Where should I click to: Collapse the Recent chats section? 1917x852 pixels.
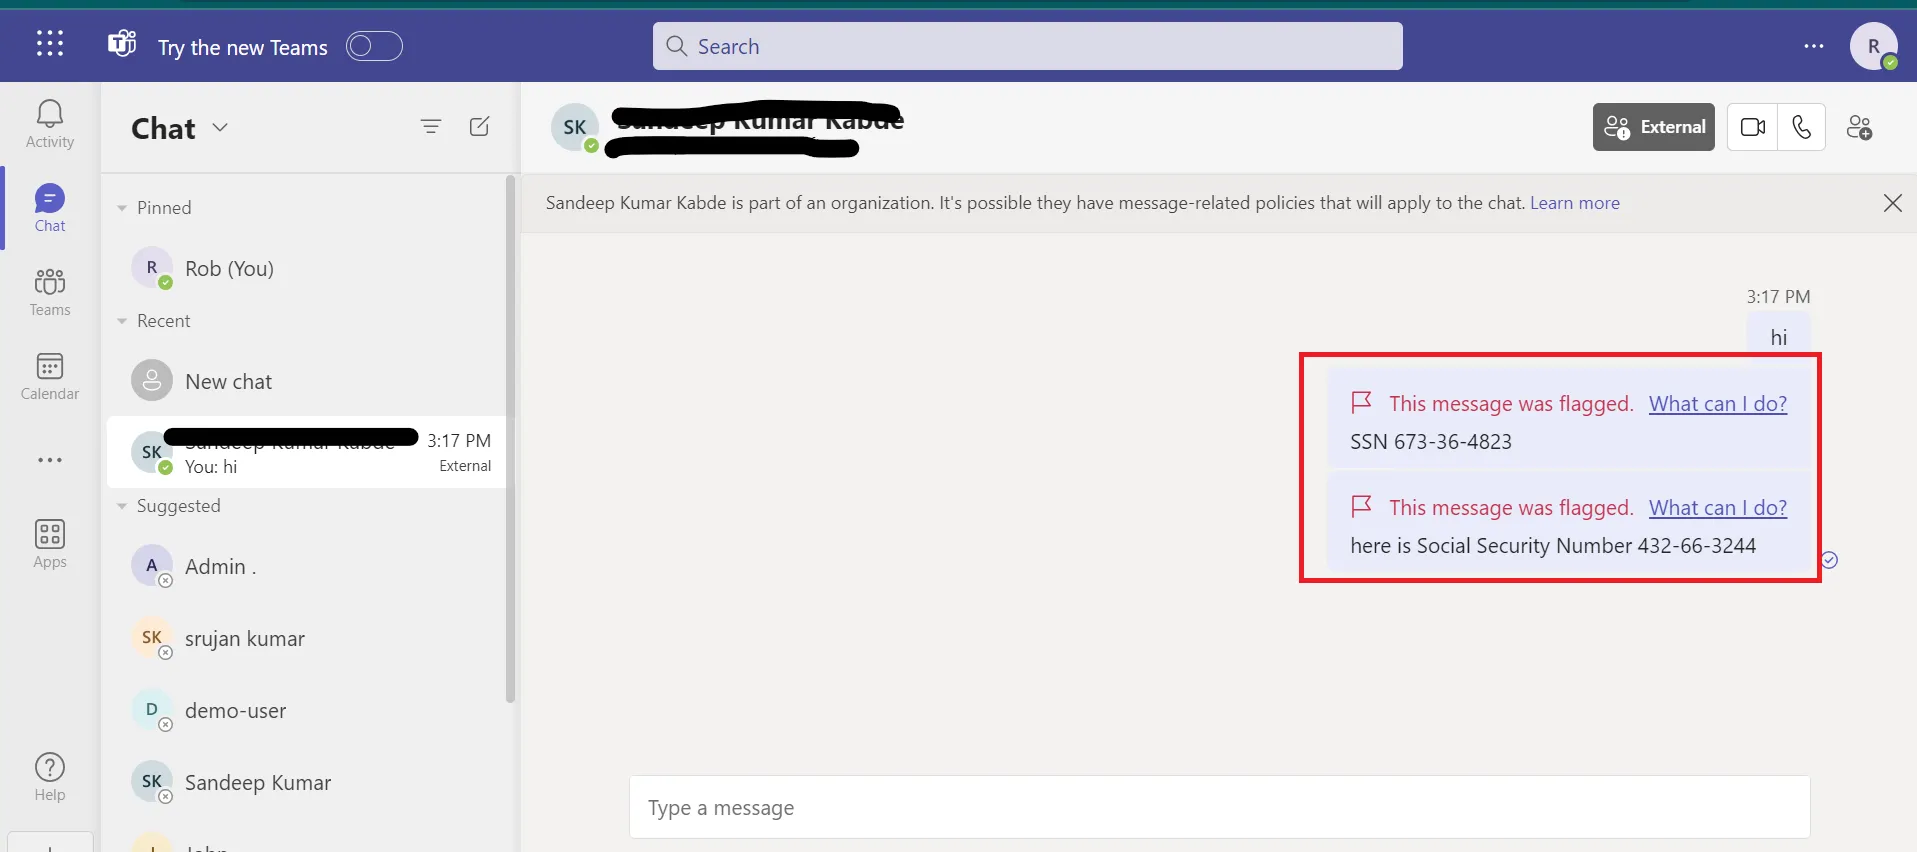pos(122,321)
